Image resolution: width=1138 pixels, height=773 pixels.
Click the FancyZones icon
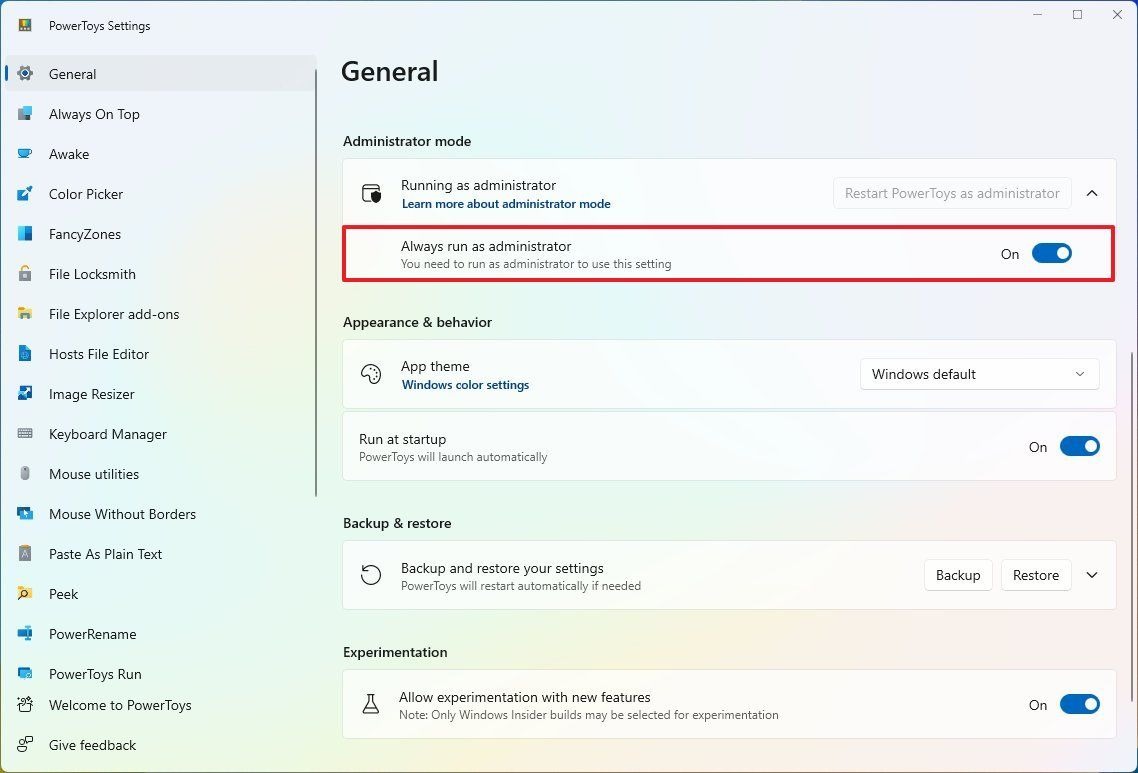point(25,233)
